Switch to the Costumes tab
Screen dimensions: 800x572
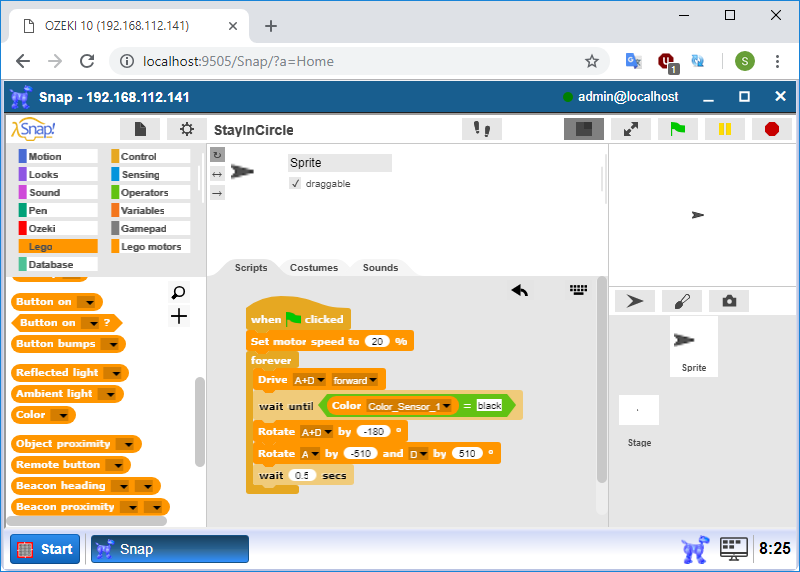[314, 267]
